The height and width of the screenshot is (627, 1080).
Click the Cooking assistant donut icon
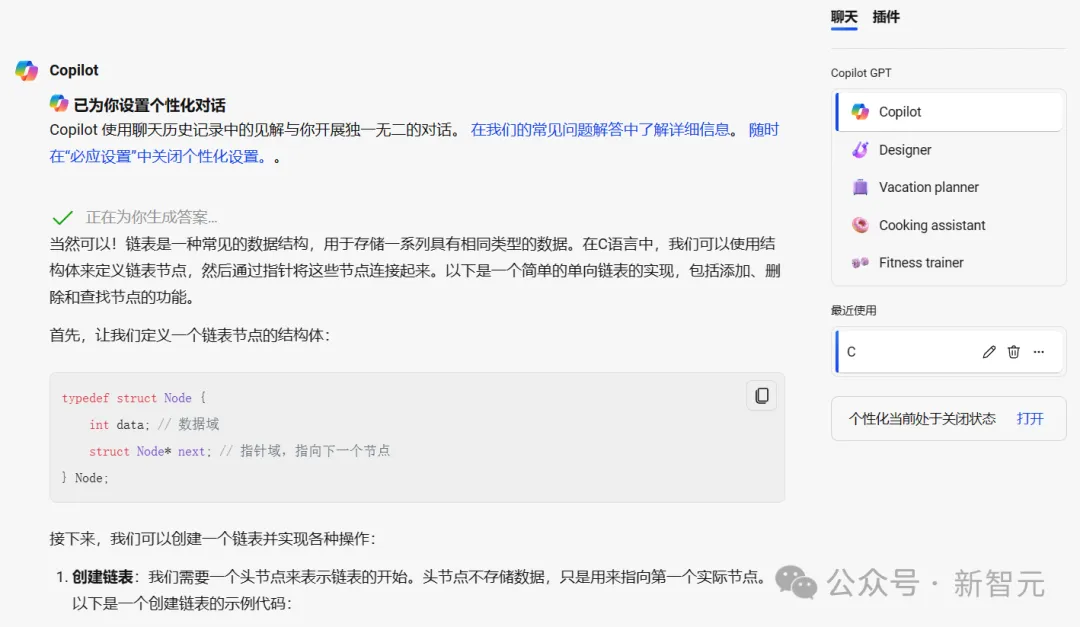(860, 225)
